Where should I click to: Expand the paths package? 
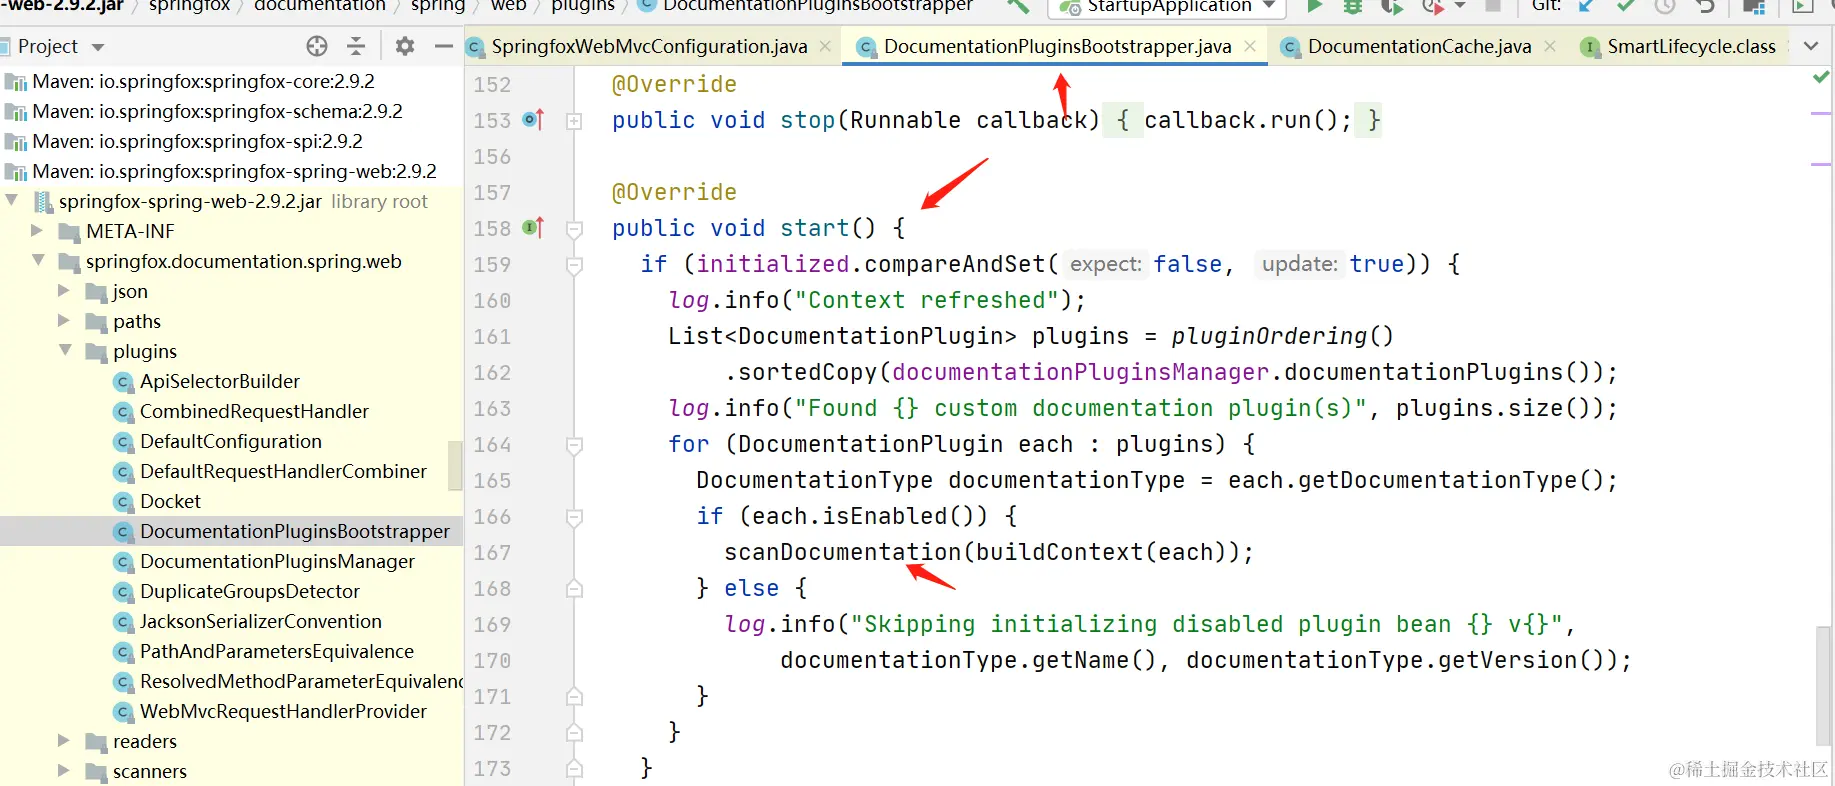coord(64,320)
